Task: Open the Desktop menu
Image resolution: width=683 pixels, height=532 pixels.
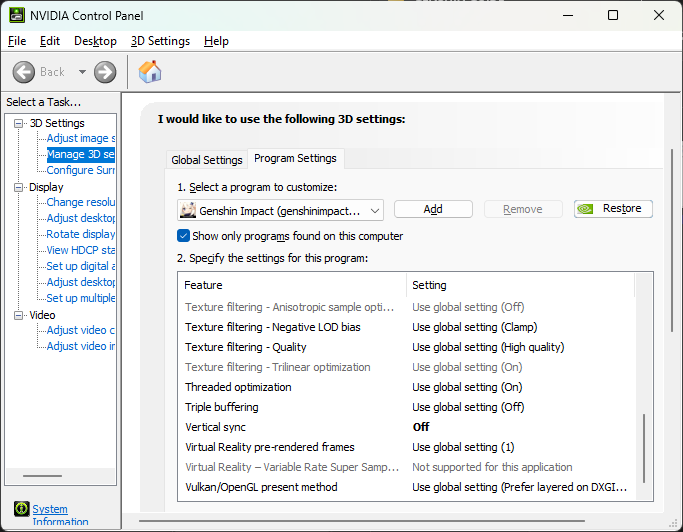Action: [95, 41]
